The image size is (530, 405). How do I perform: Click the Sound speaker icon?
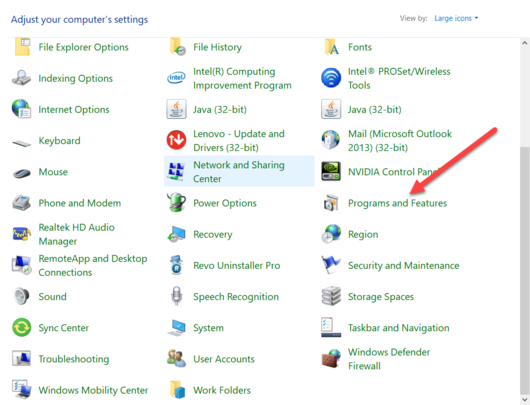[22, 296]
